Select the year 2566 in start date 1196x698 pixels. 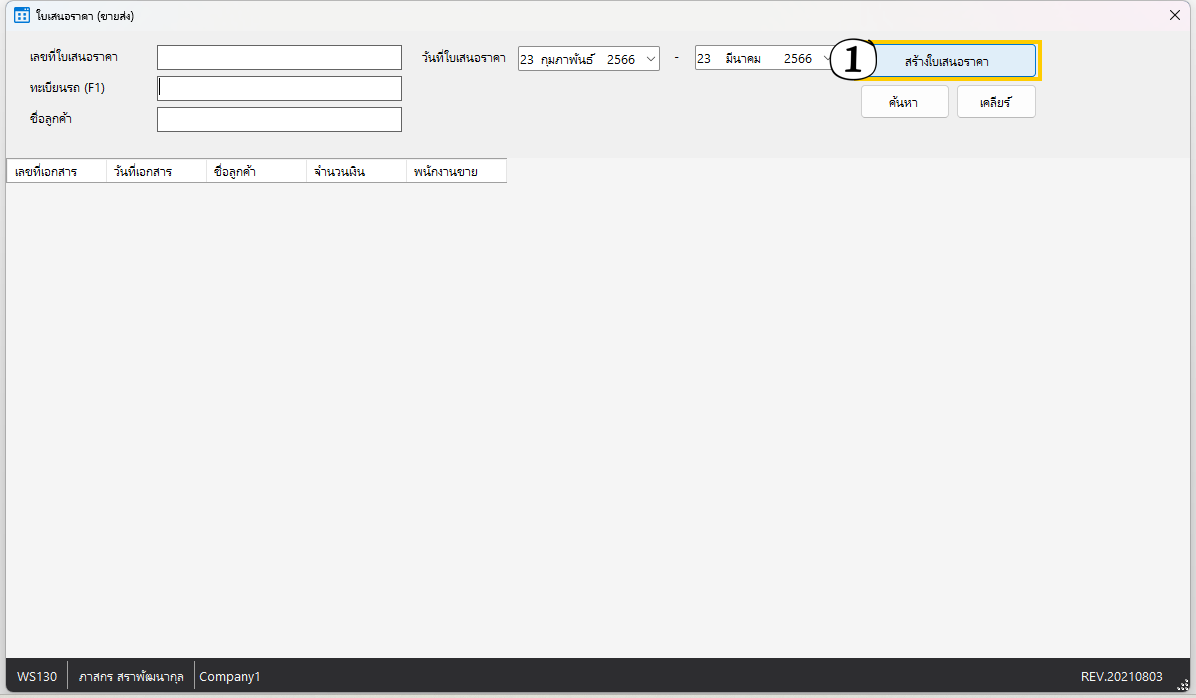pyautogui.click(x=620, y=59)
